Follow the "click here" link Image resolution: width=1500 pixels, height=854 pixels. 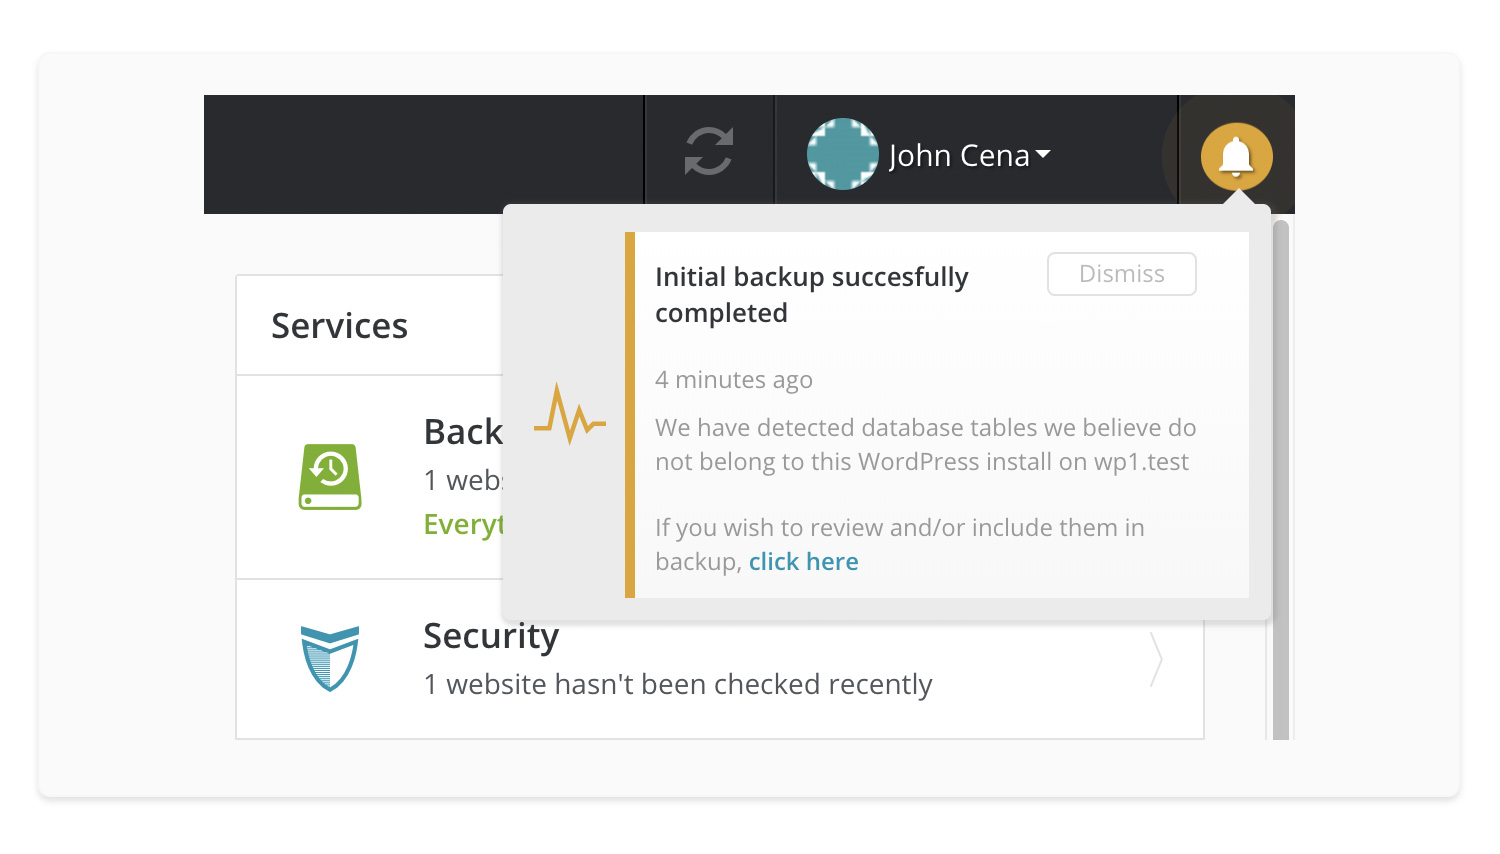[x=803, y=562]
